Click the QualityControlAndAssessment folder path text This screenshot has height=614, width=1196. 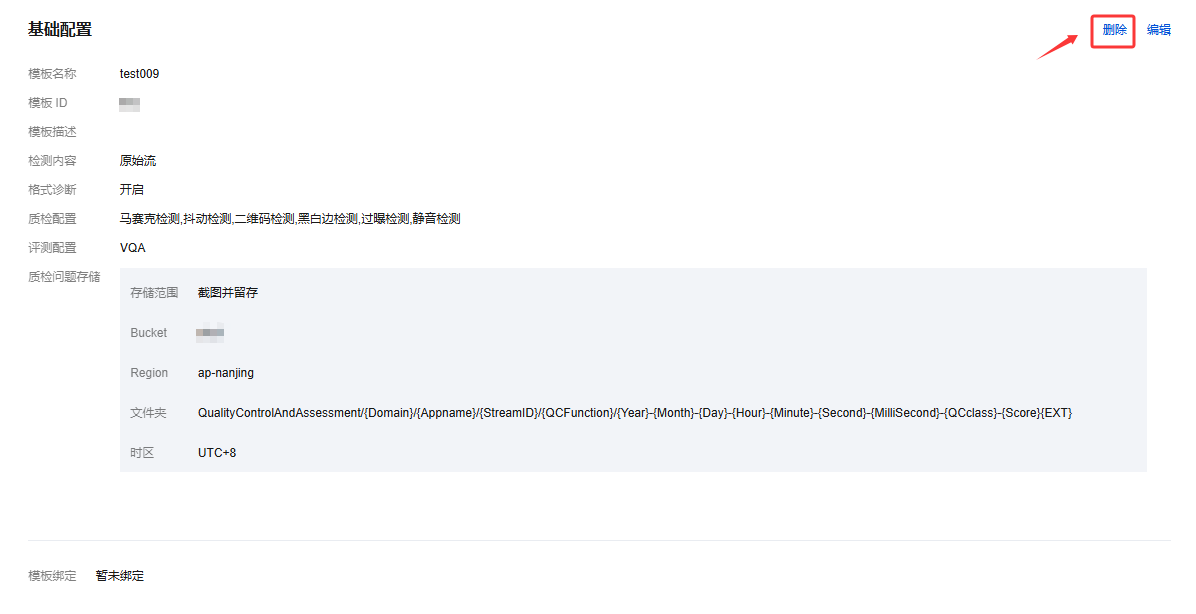coord(635,413)
